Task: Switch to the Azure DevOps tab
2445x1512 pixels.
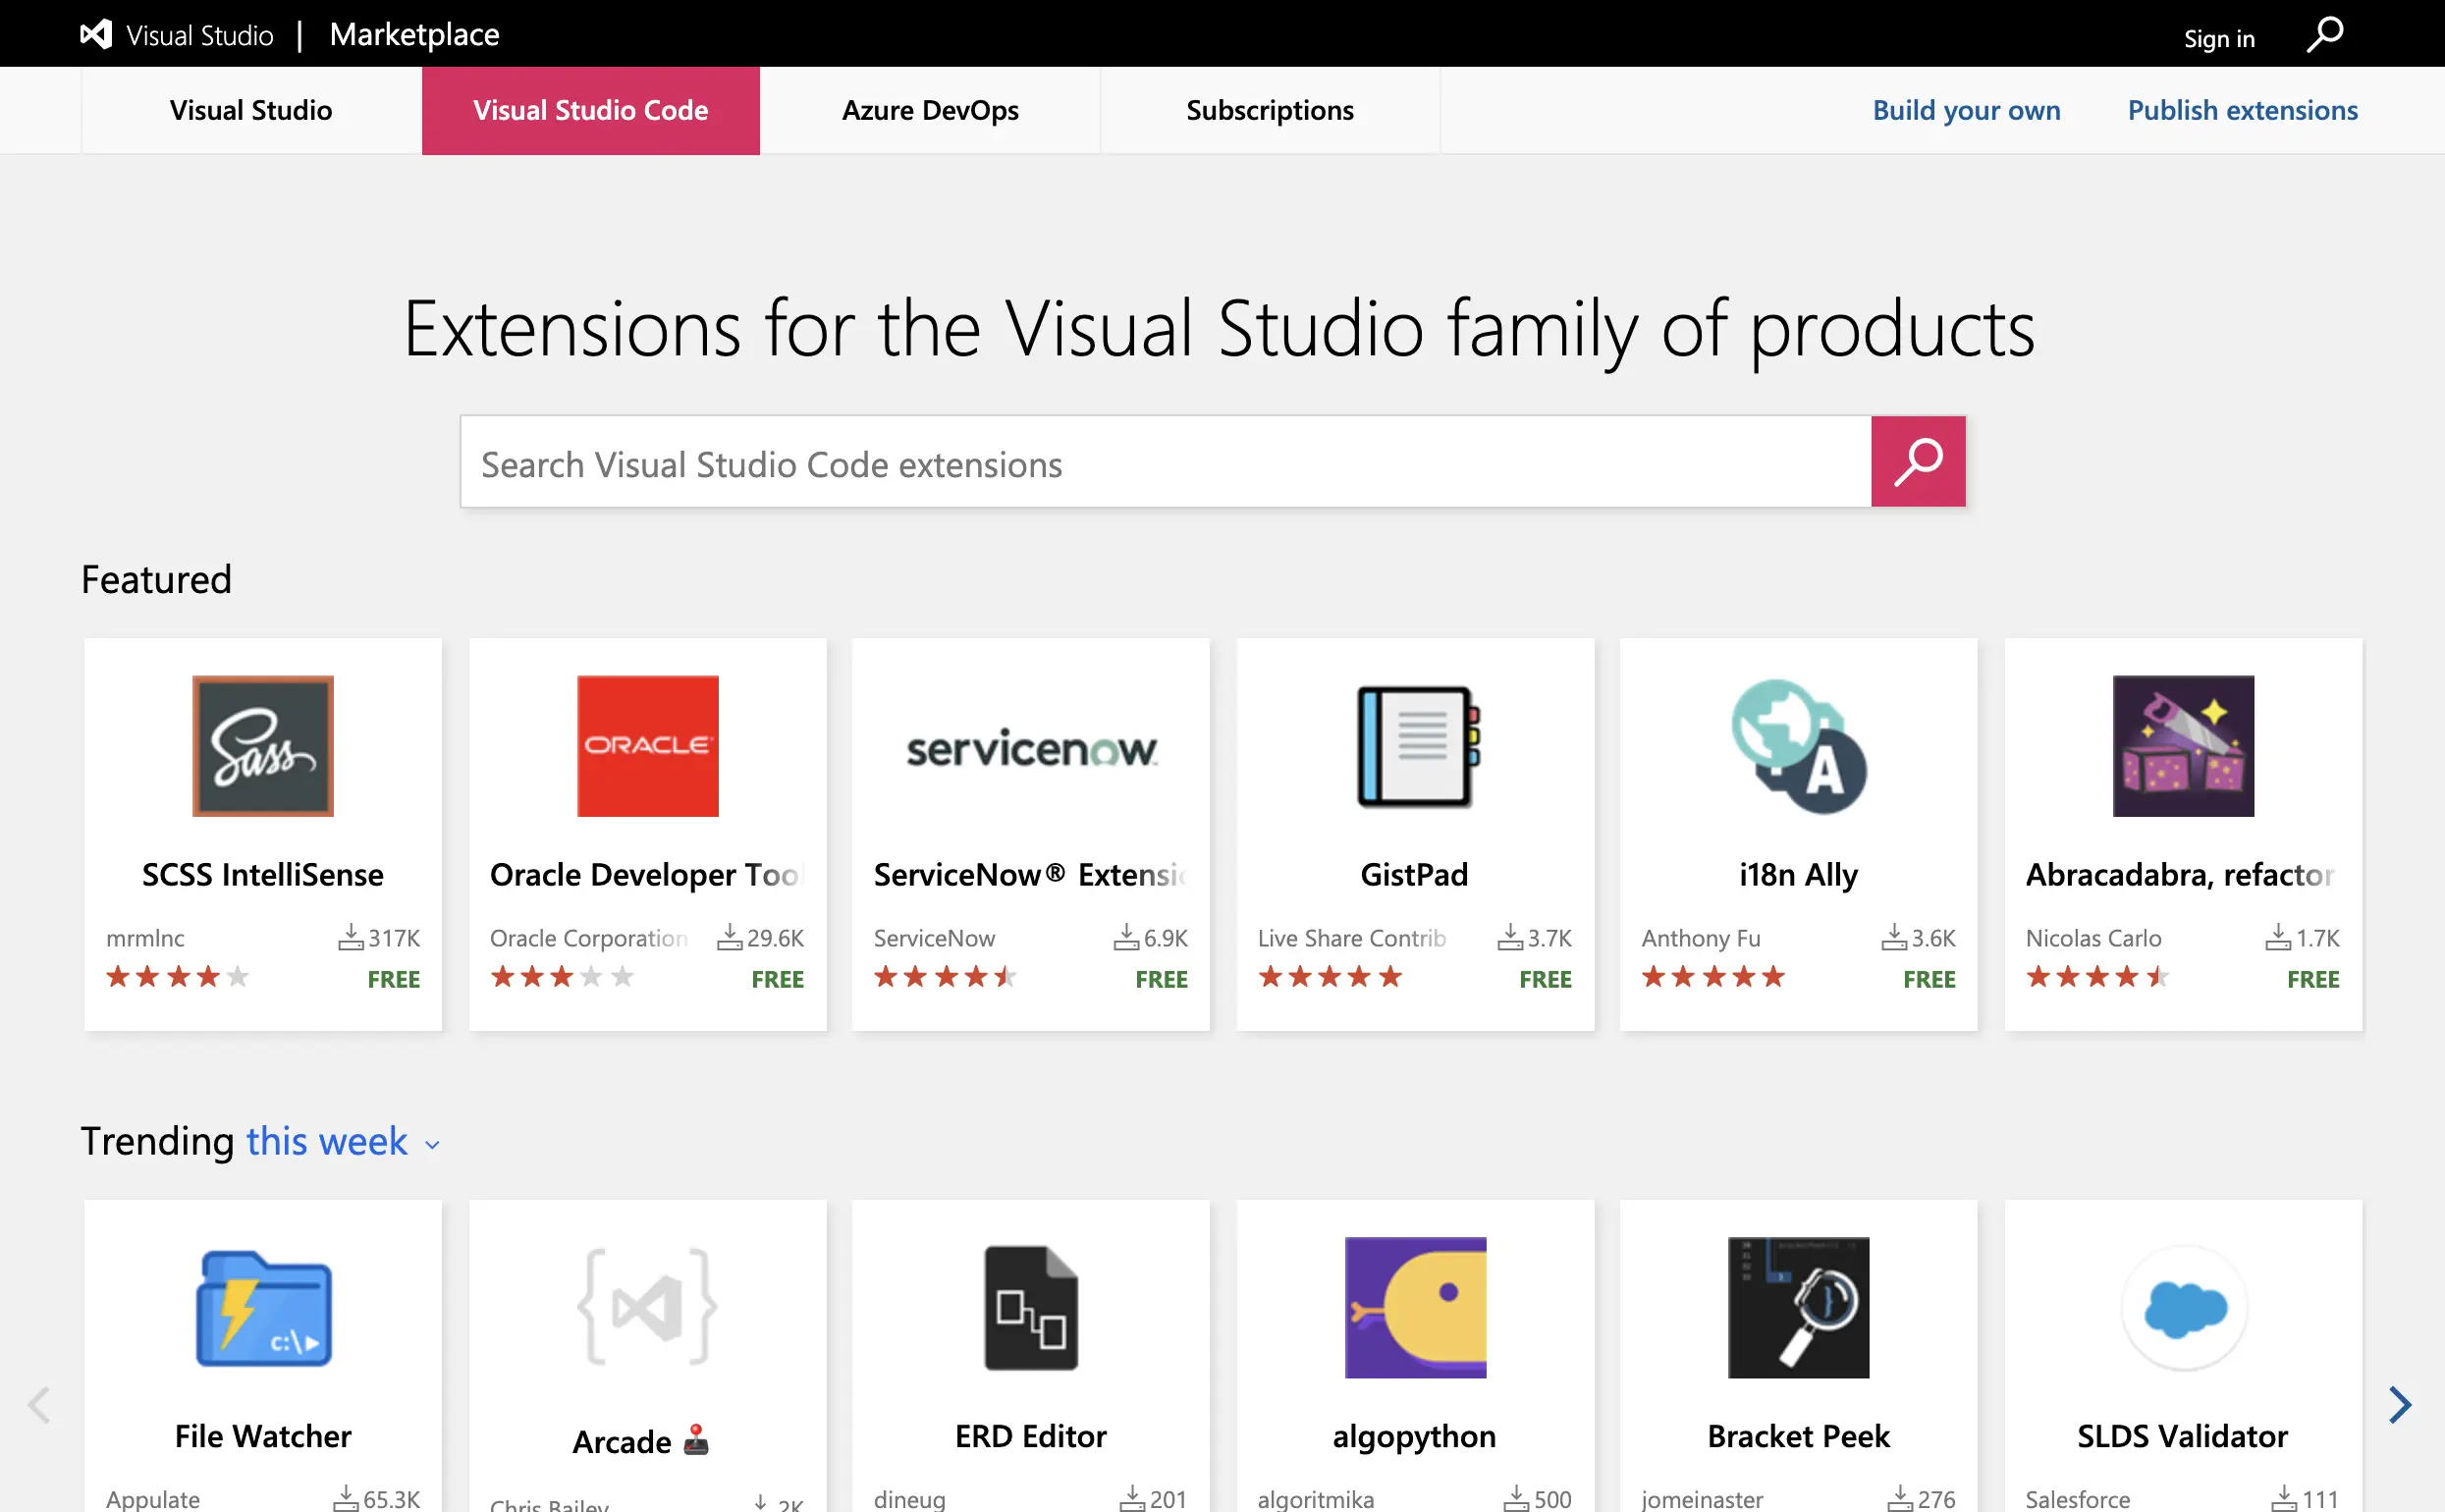Action: [x=930, y=111]
